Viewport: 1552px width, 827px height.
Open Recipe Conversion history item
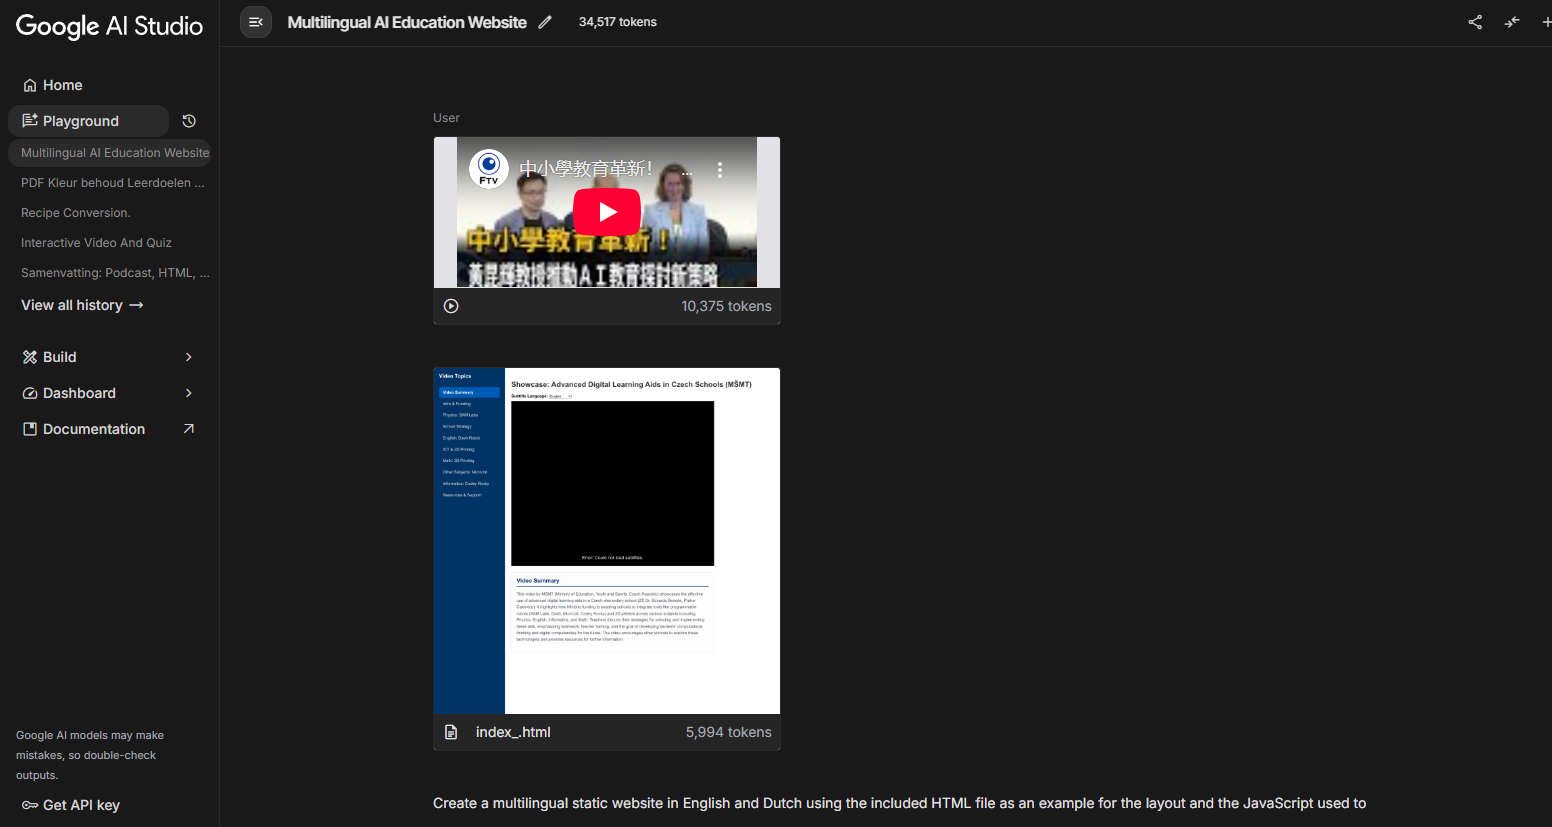tap(76, 213)
